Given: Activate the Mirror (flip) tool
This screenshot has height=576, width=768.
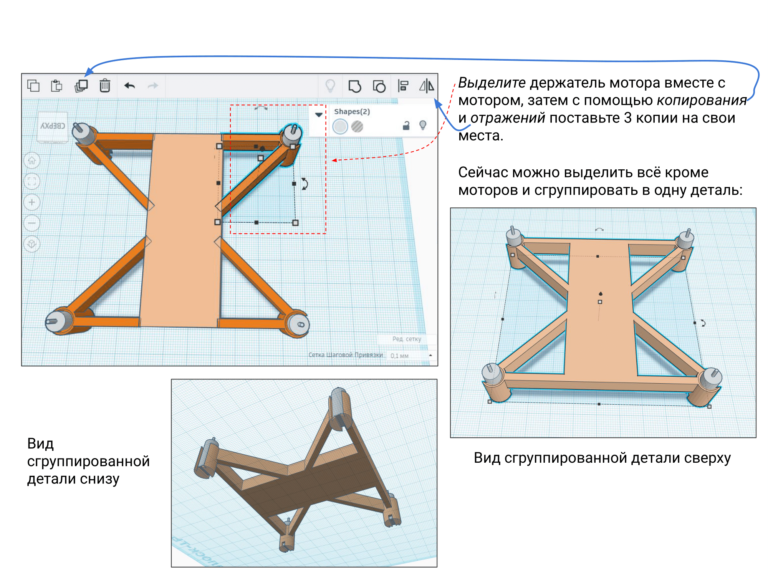Looking at the screenshot, I should (x=427, y=86).
